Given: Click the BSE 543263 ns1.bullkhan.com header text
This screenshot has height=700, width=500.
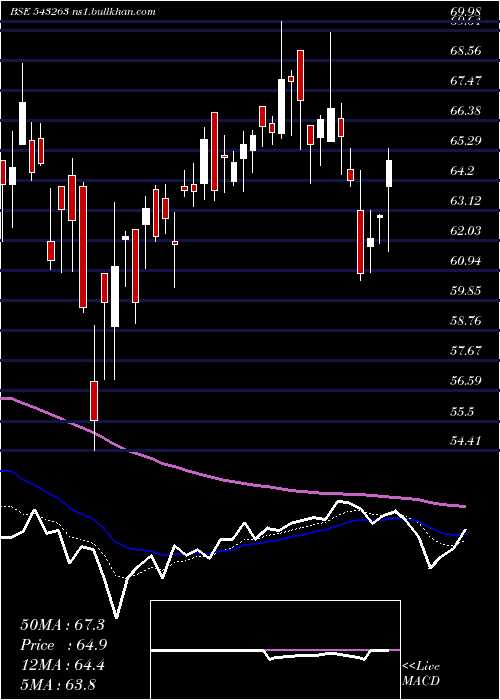Looking at the screenshot, I should click(83, 12).
